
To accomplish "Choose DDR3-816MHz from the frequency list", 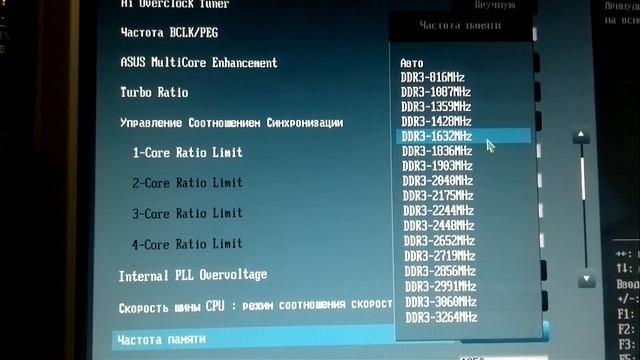I will click(x=432, y=77).
